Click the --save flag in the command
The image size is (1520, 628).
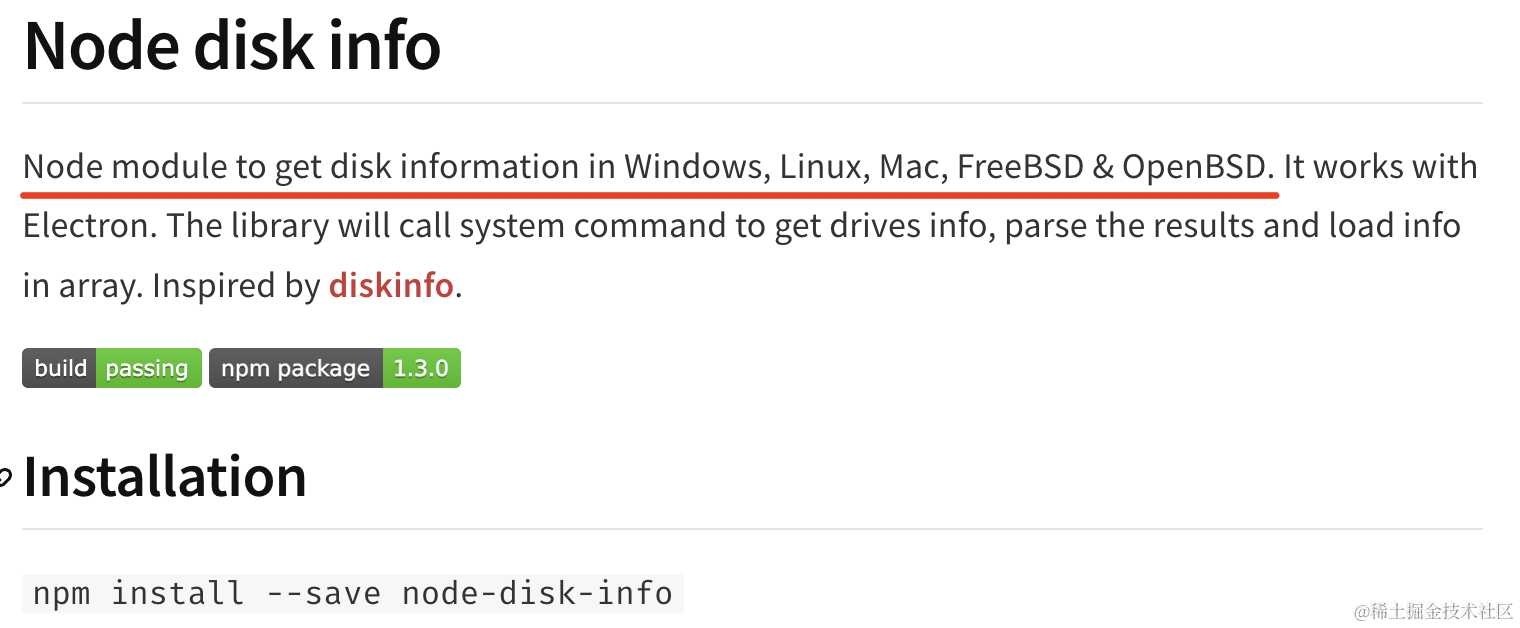click(323, 593)
